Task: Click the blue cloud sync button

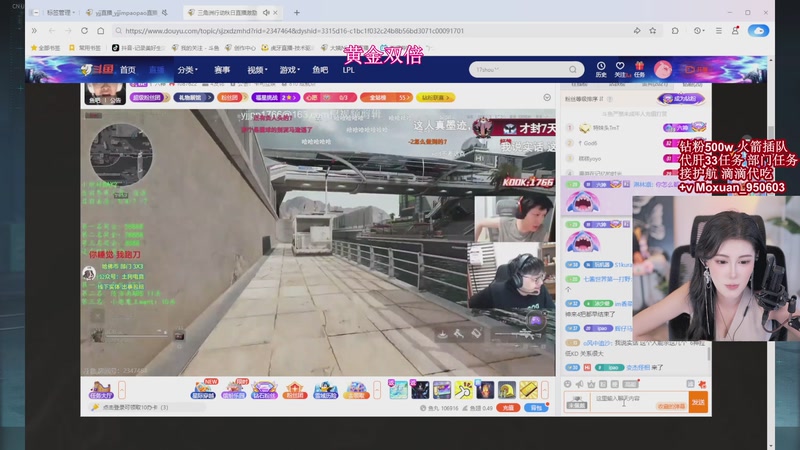Action: (x=758, y=31)
